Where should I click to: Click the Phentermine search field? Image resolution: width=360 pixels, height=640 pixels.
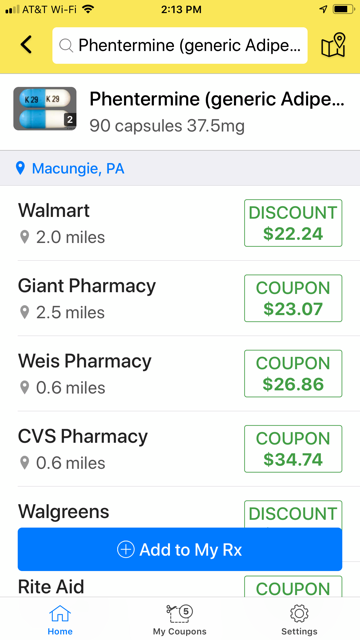180,45
